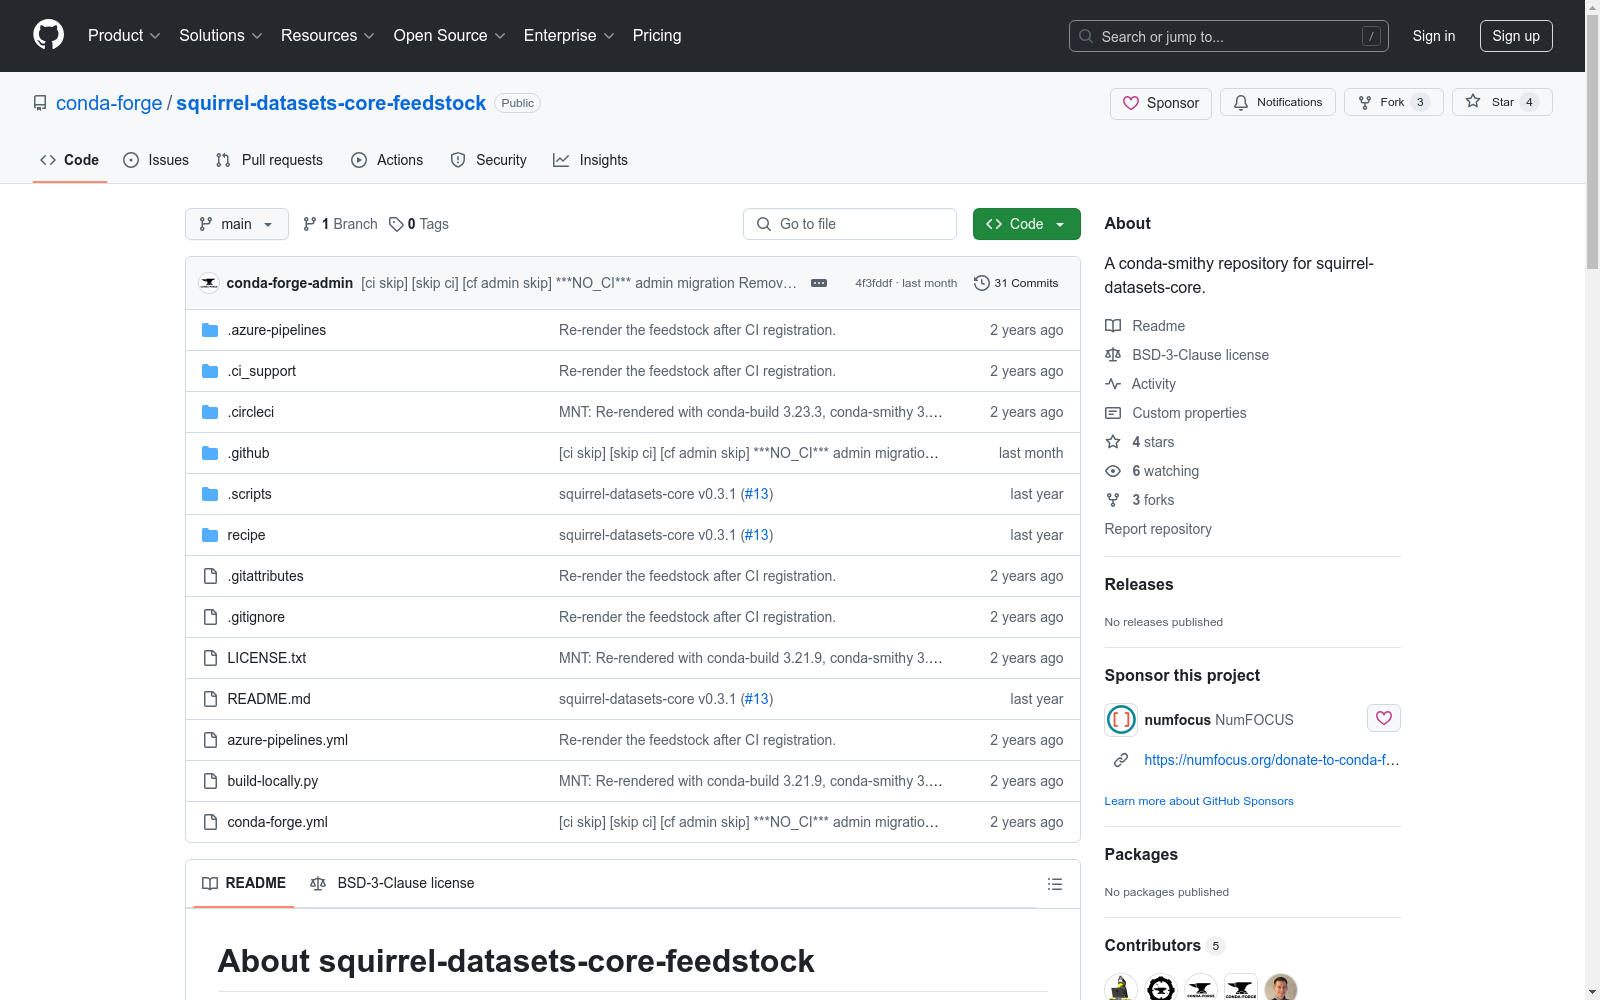Click the link icon beside numfocus donate URL

point(1121,760)
